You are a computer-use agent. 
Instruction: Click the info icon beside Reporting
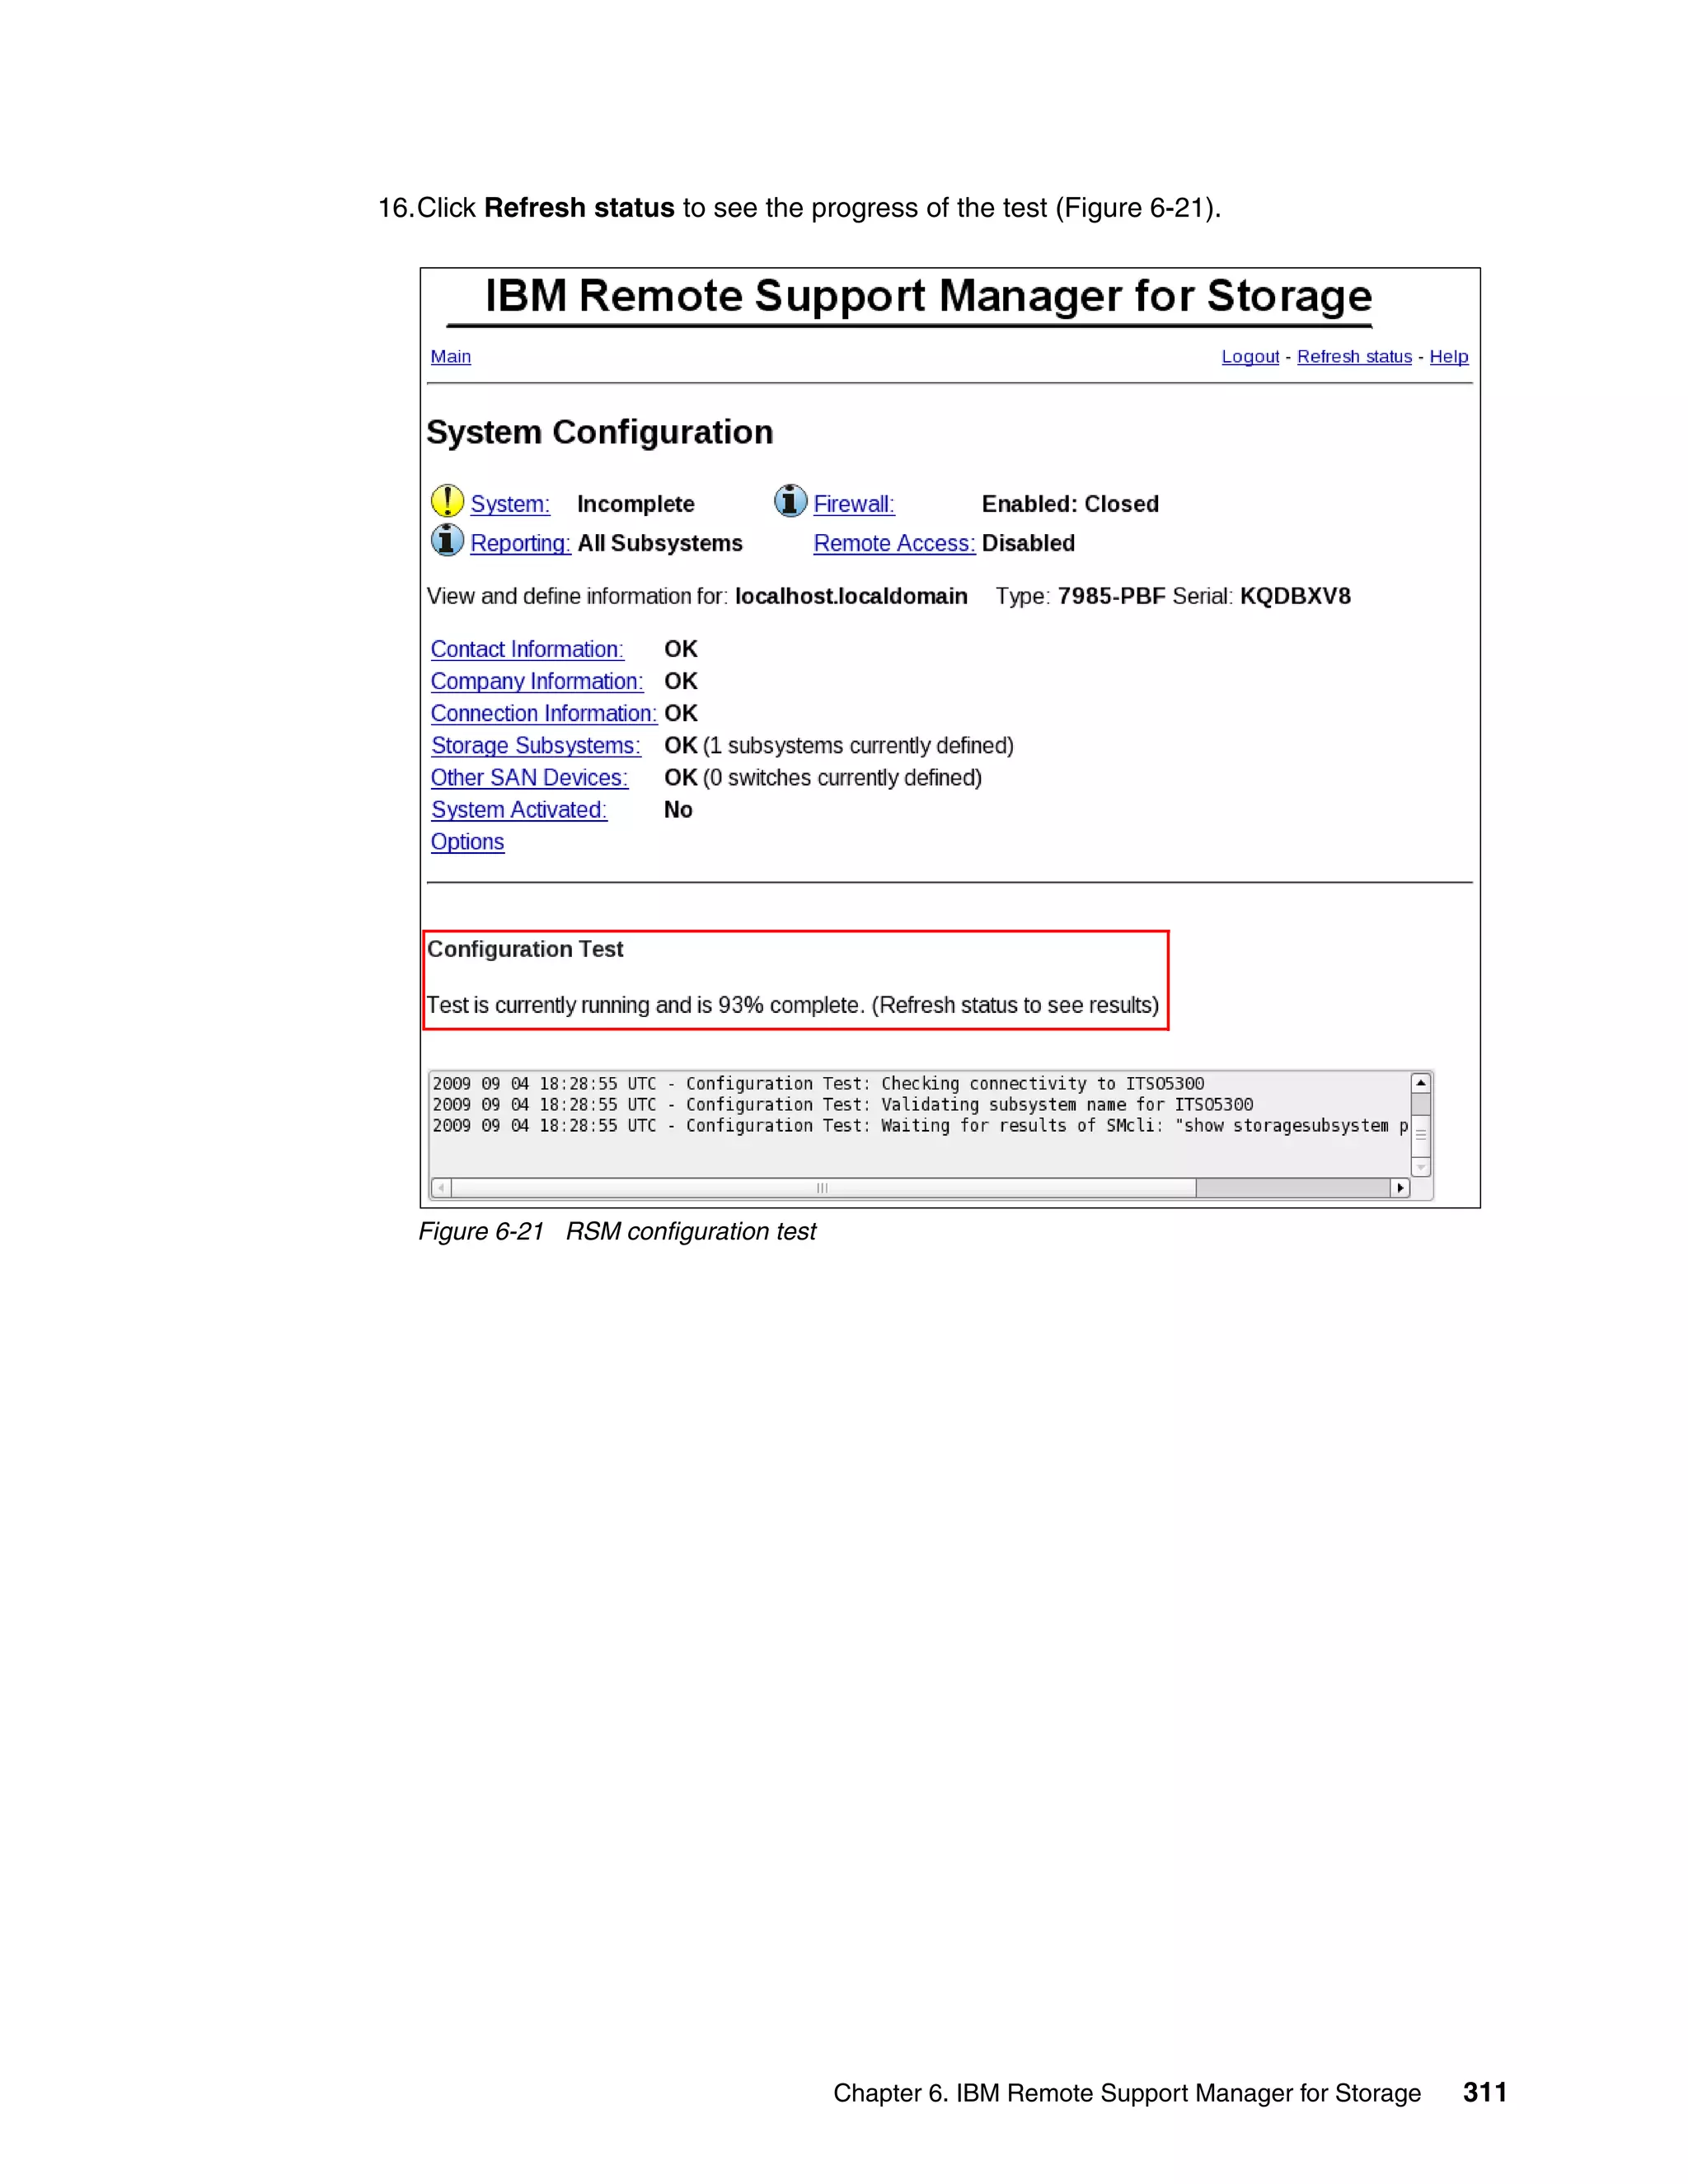pos(447,540)
